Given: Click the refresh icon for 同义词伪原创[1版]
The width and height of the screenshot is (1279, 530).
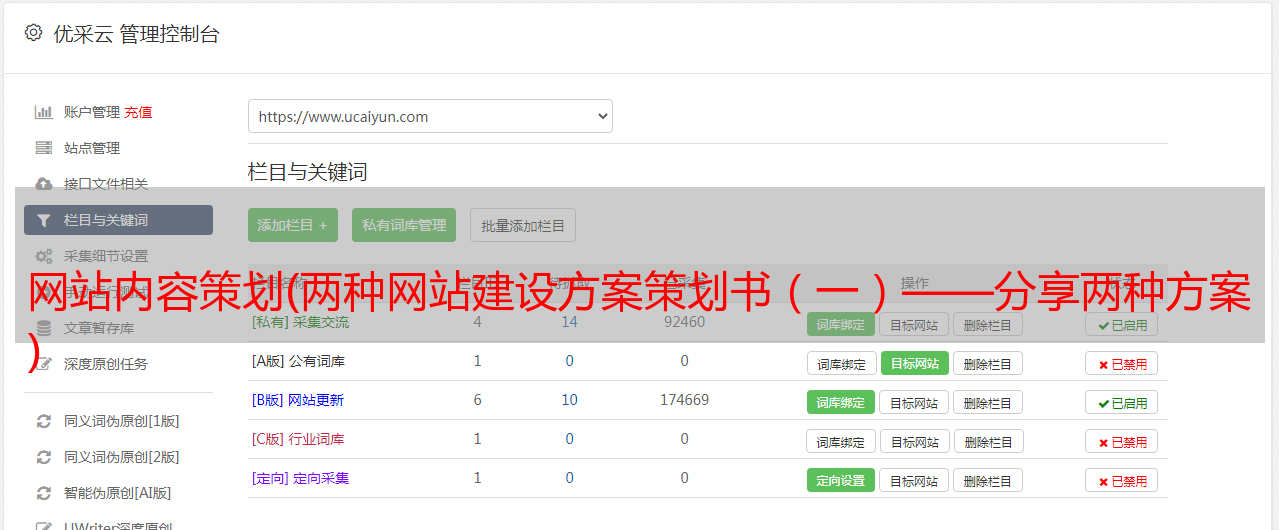Looking at the screenshot, I should click(43, 421).
